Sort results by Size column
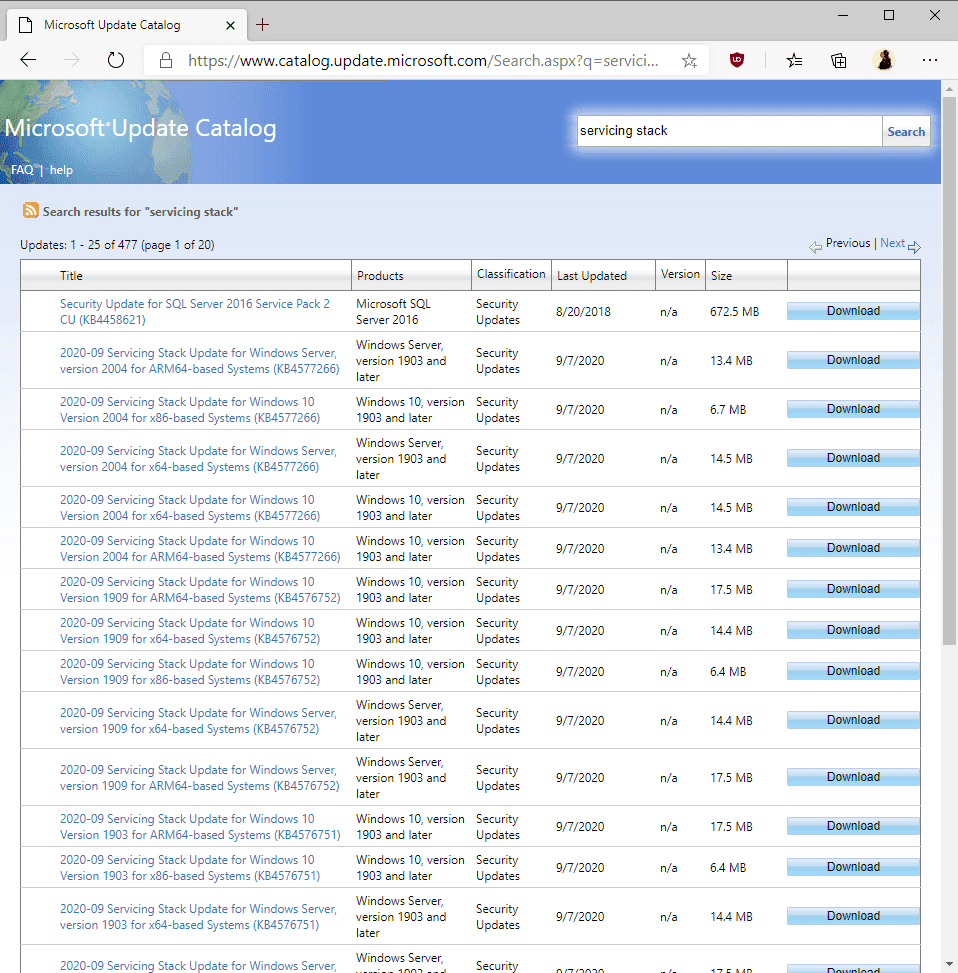Screen dimensions: 958x973 click(722, 276)
